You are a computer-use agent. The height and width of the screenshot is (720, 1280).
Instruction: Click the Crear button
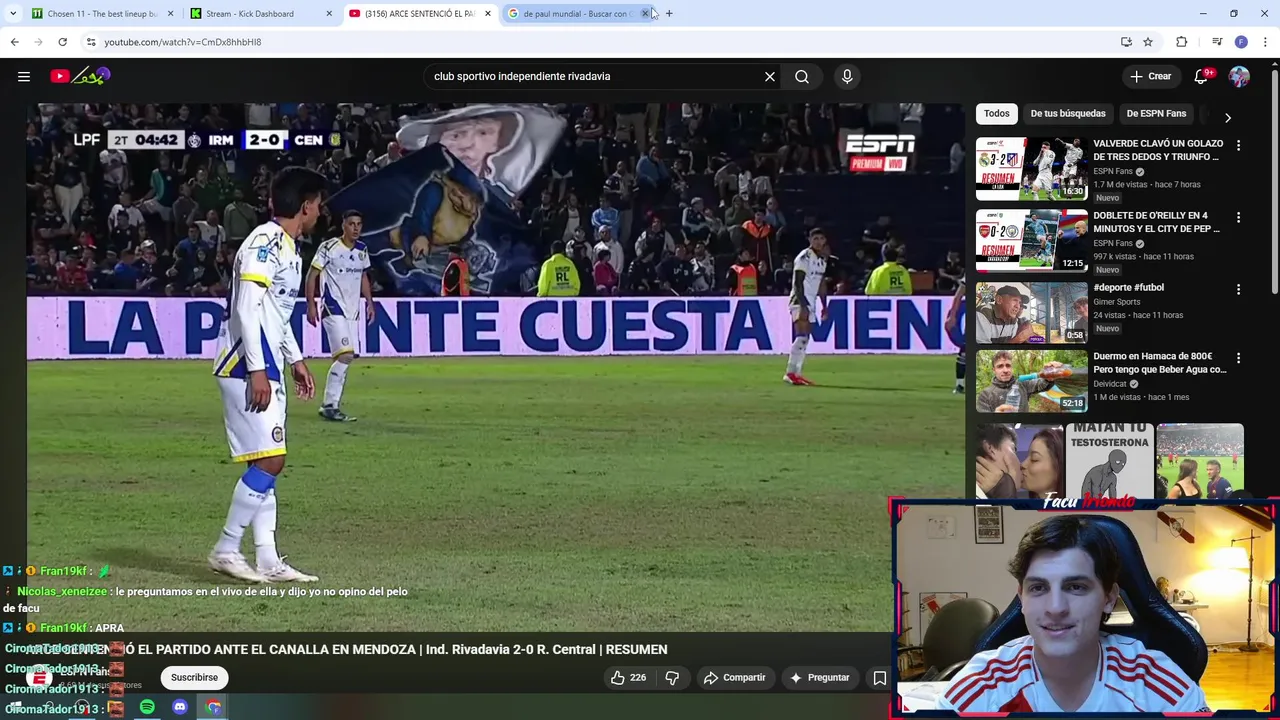(1150, 76)
